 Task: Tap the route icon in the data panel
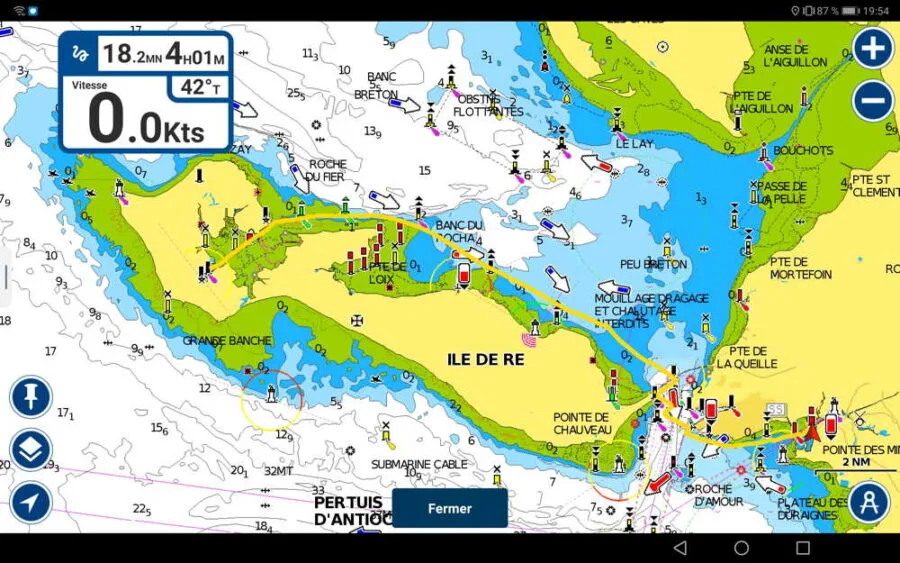pos(82,54)
